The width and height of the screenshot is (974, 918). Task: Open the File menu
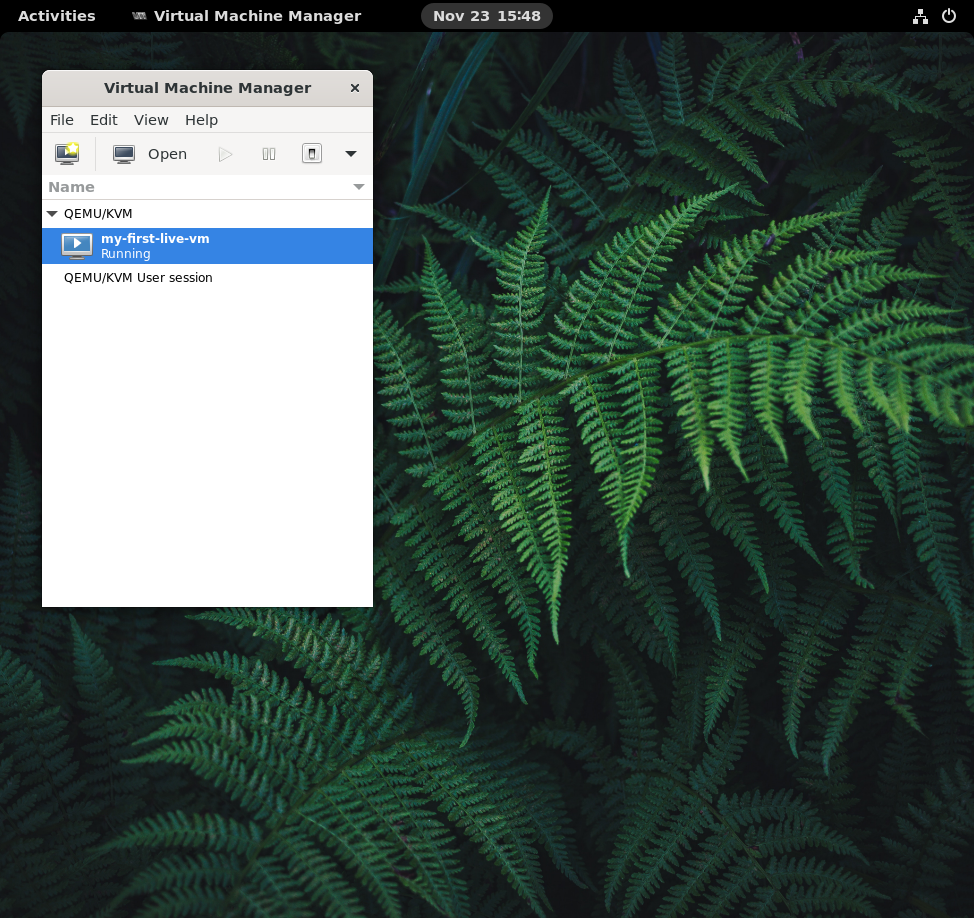point(62,120)
